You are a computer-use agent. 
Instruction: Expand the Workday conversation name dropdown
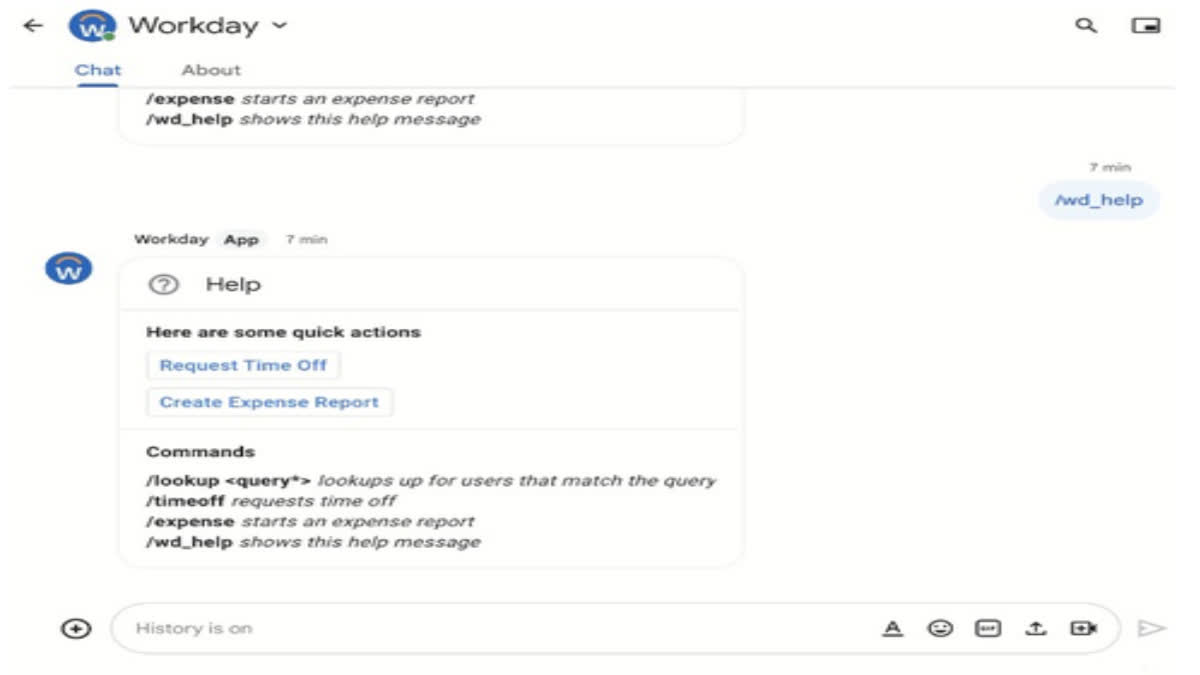(278, 25)
